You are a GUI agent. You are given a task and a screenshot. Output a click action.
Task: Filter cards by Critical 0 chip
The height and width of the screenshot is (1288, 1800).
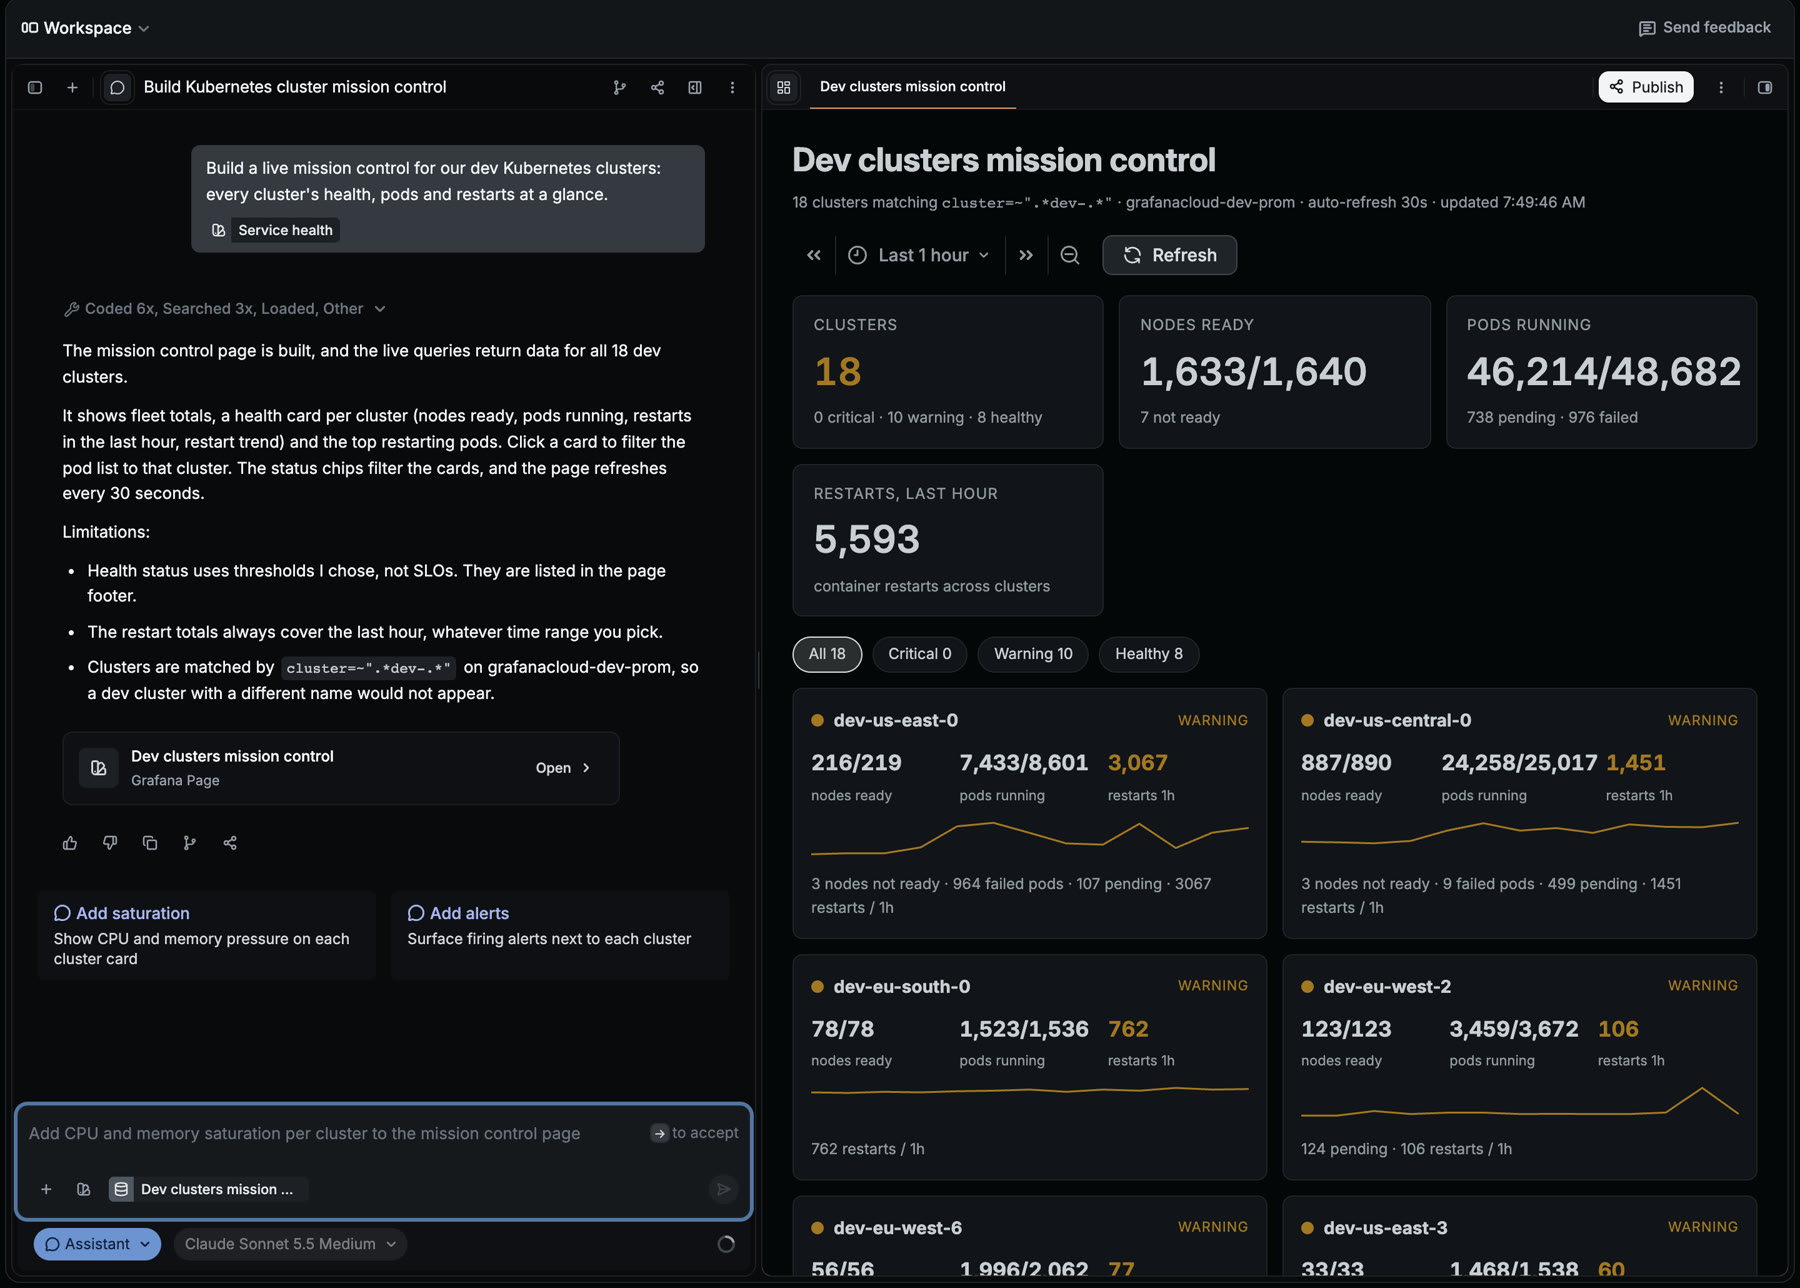tap(920, 654)
